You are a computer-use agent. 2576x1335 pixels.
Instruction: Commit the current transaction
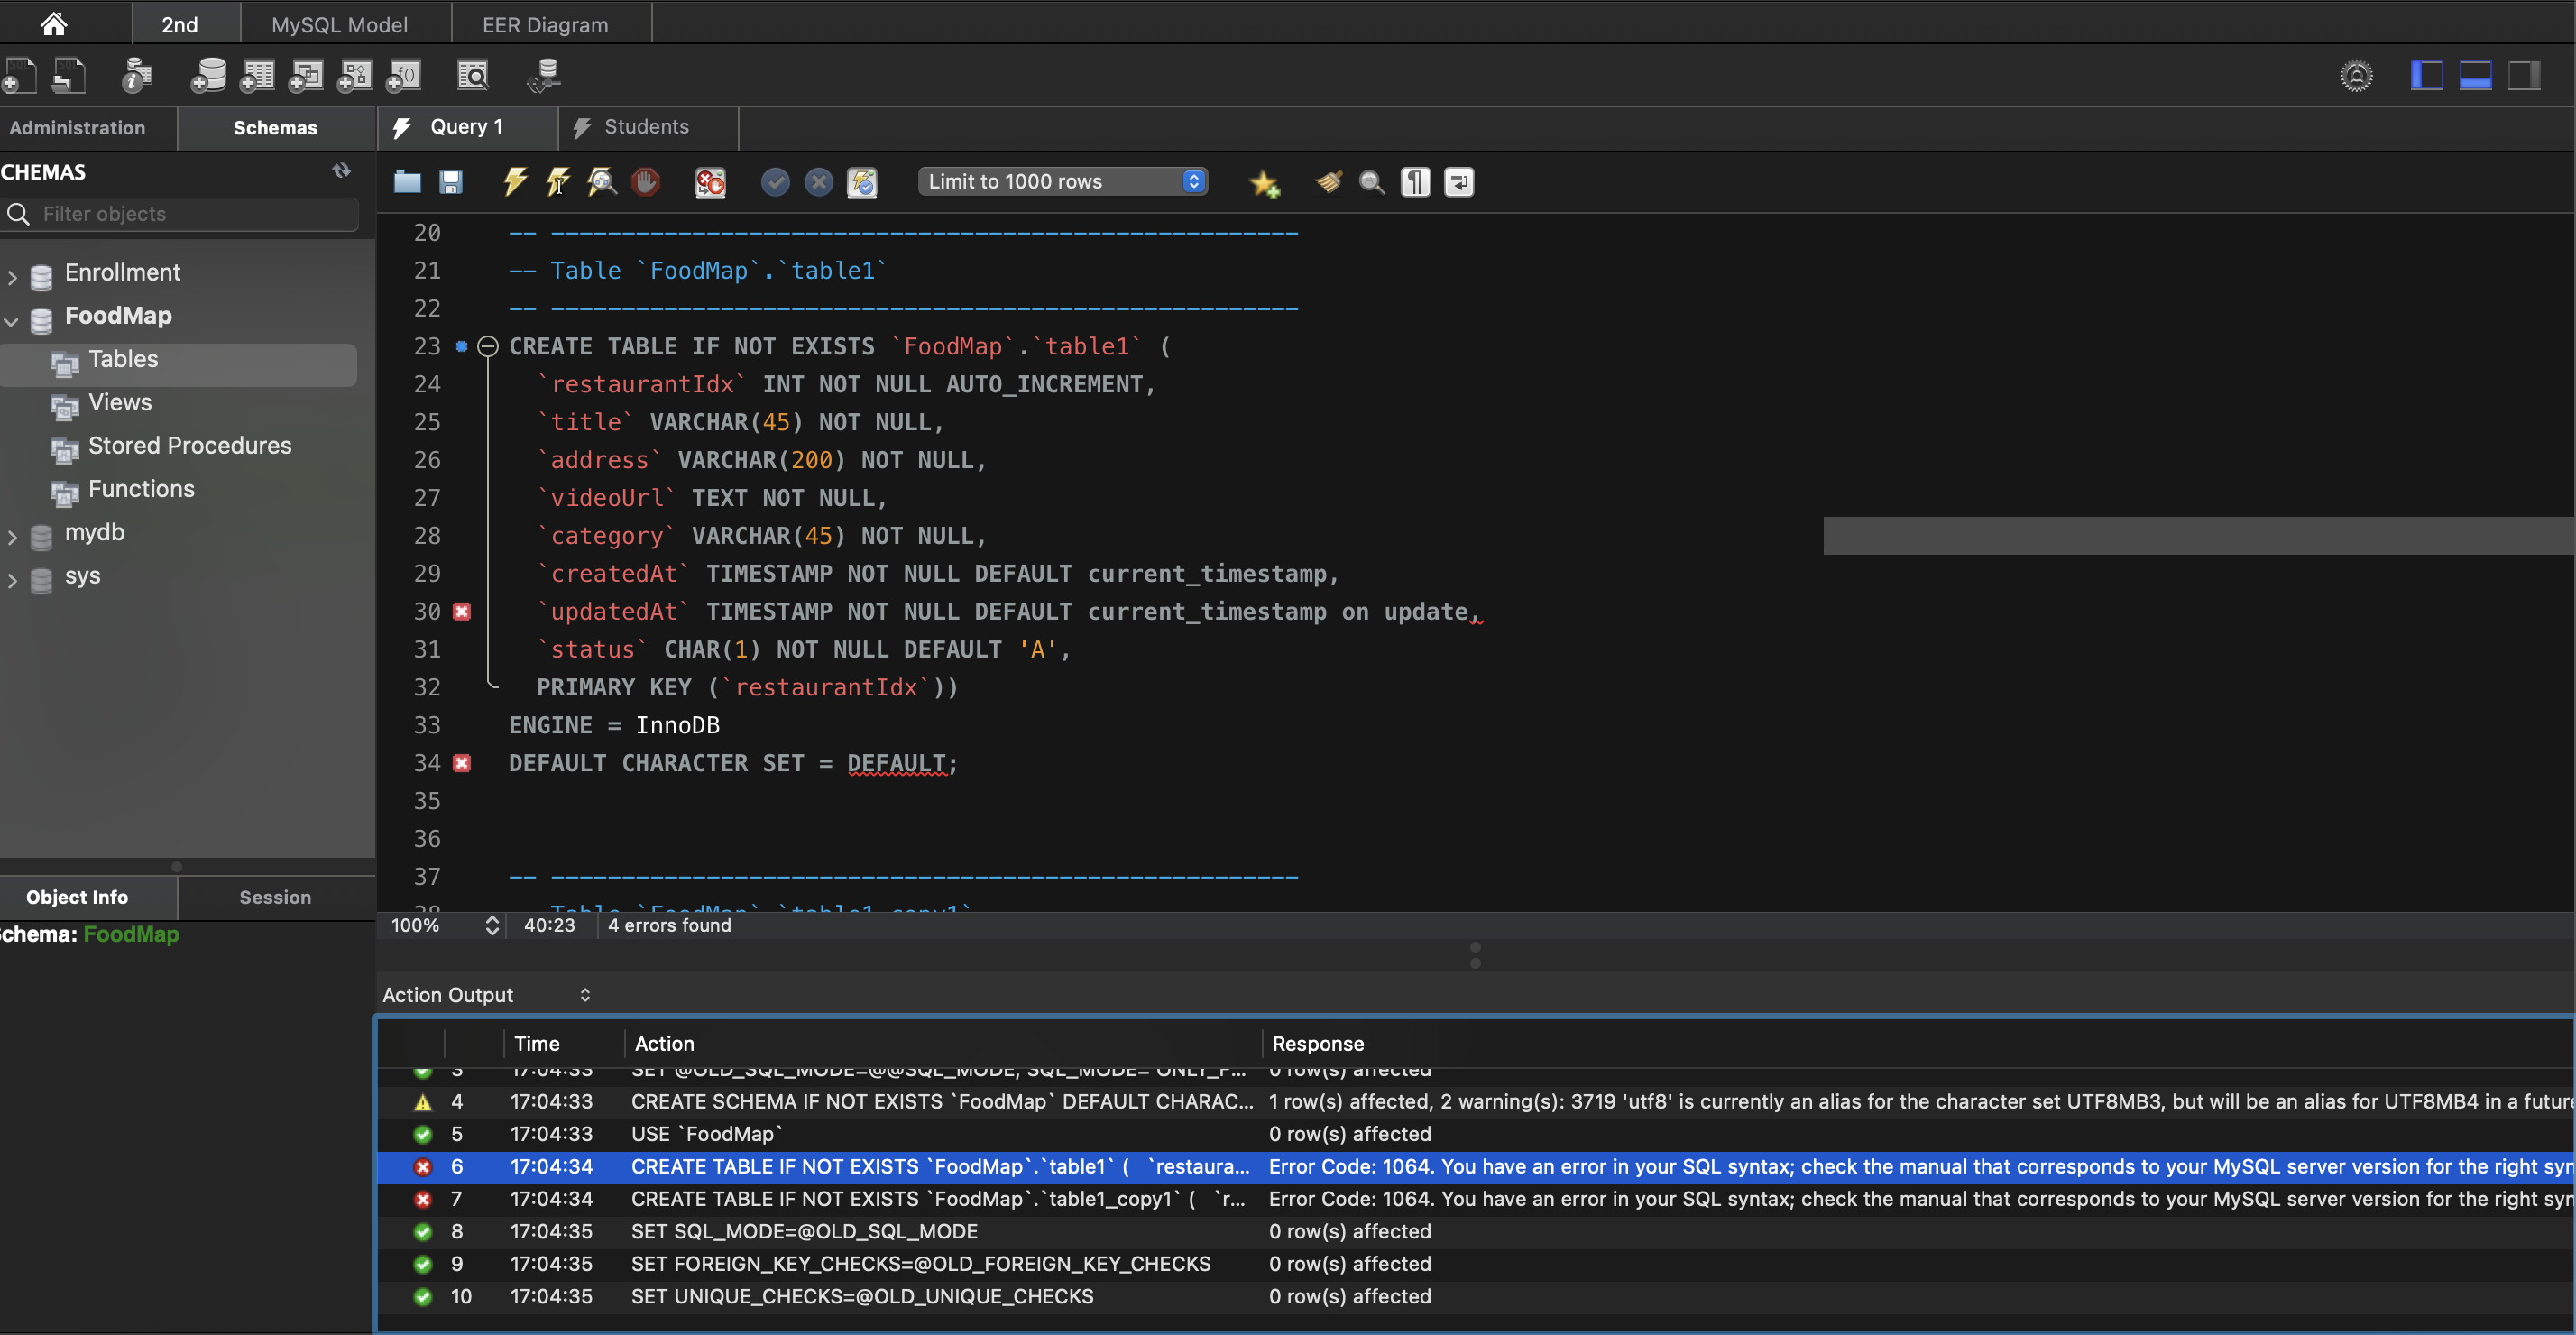tap(775, 182)
